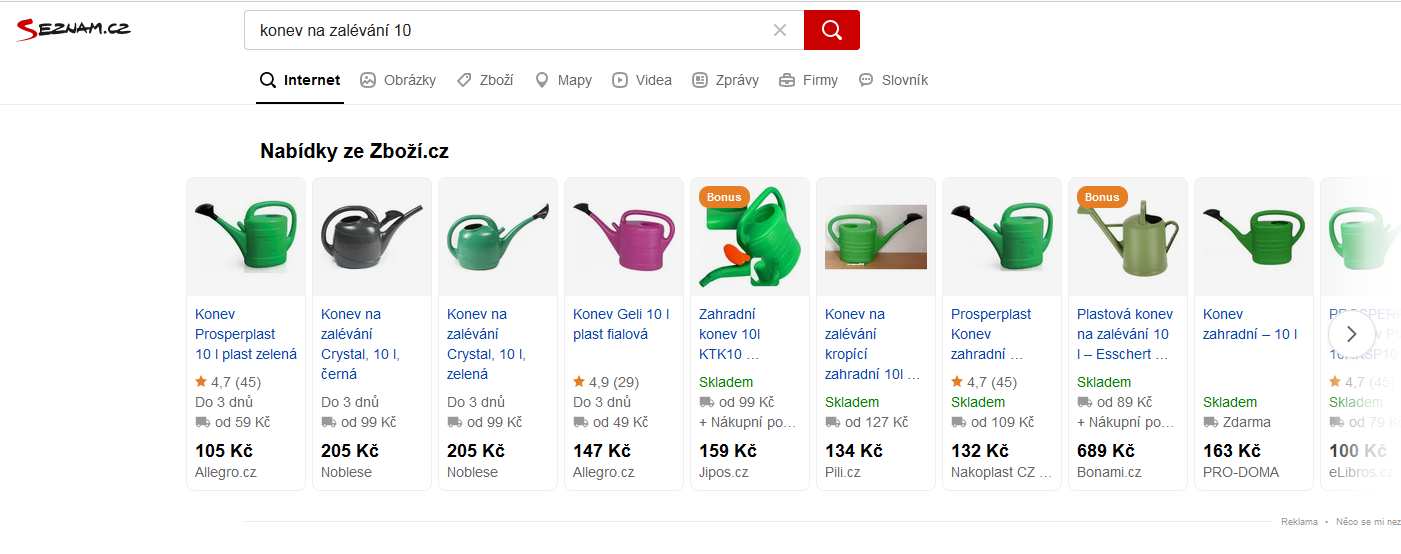Click the red search magnifier button

click(831, 30)
